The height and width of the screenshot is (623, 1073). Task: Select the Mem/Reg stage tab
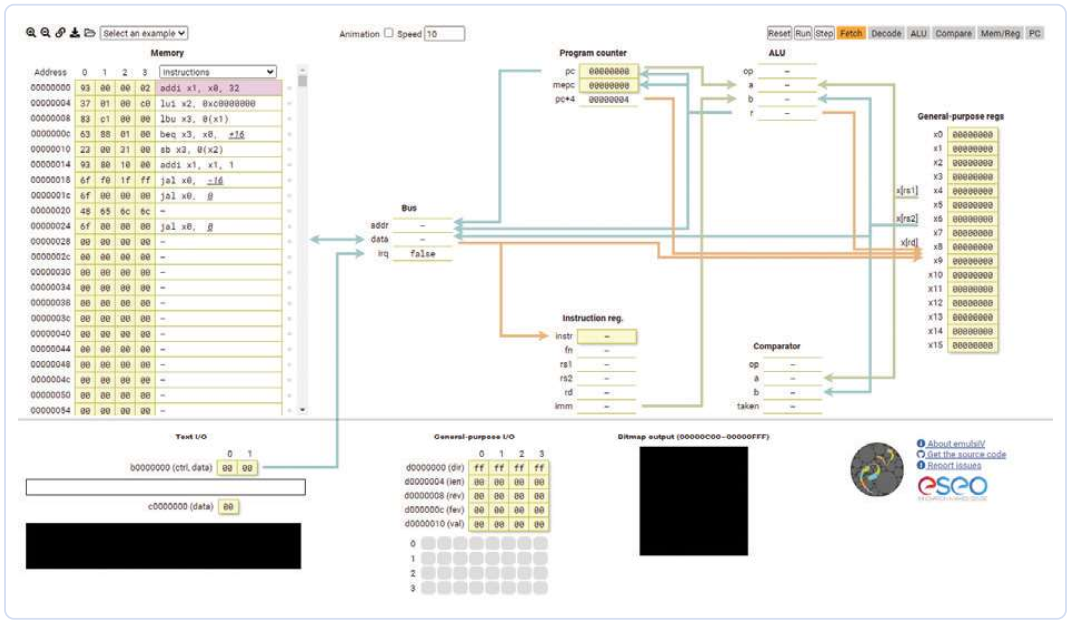pos(1000,33)
